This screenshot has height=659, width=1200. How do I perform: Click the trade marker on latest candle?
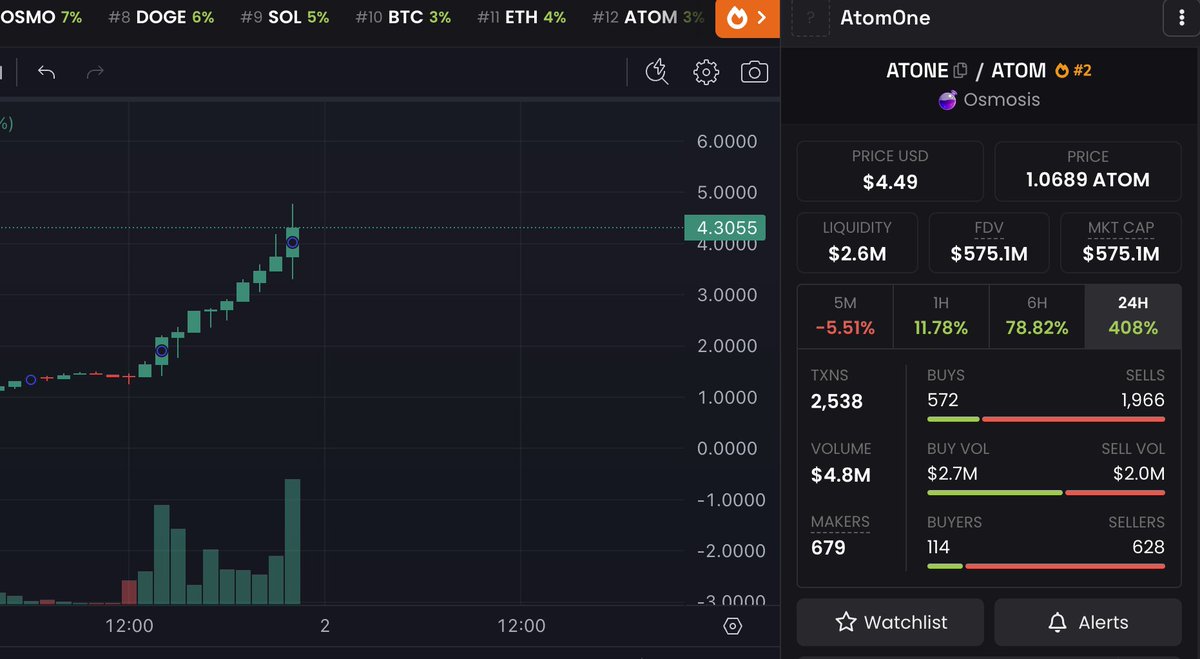click(x=292, y=242)
